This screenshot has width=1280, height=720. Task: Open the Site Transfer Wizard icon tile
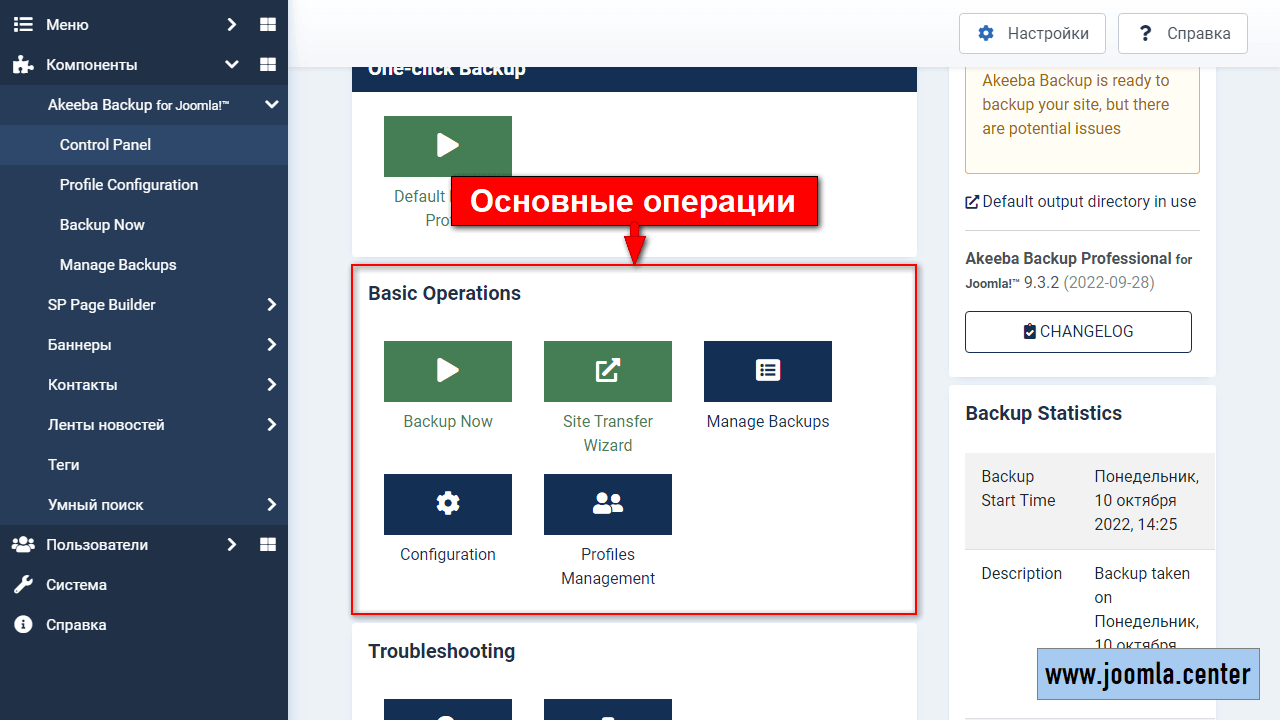607,371
